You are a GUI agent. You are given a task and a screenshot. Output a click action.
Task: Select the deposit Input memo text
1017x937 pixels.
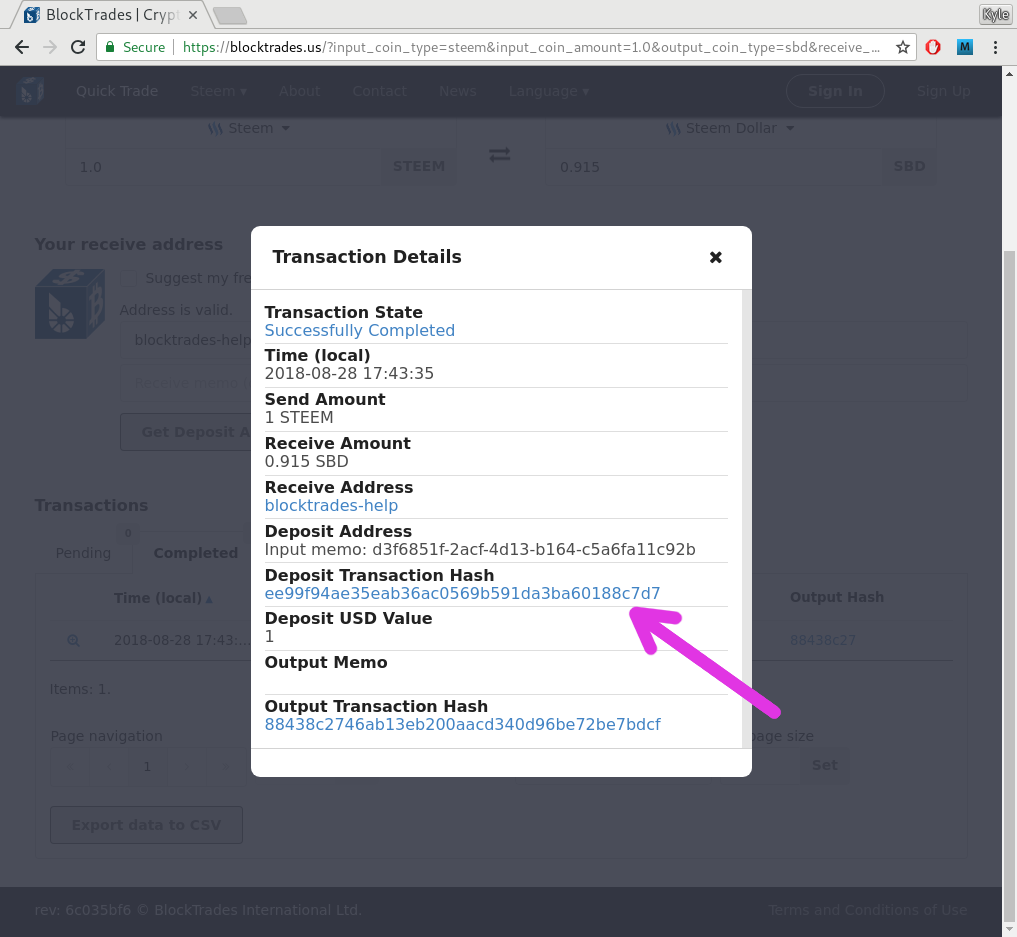[x=480, y=550]
